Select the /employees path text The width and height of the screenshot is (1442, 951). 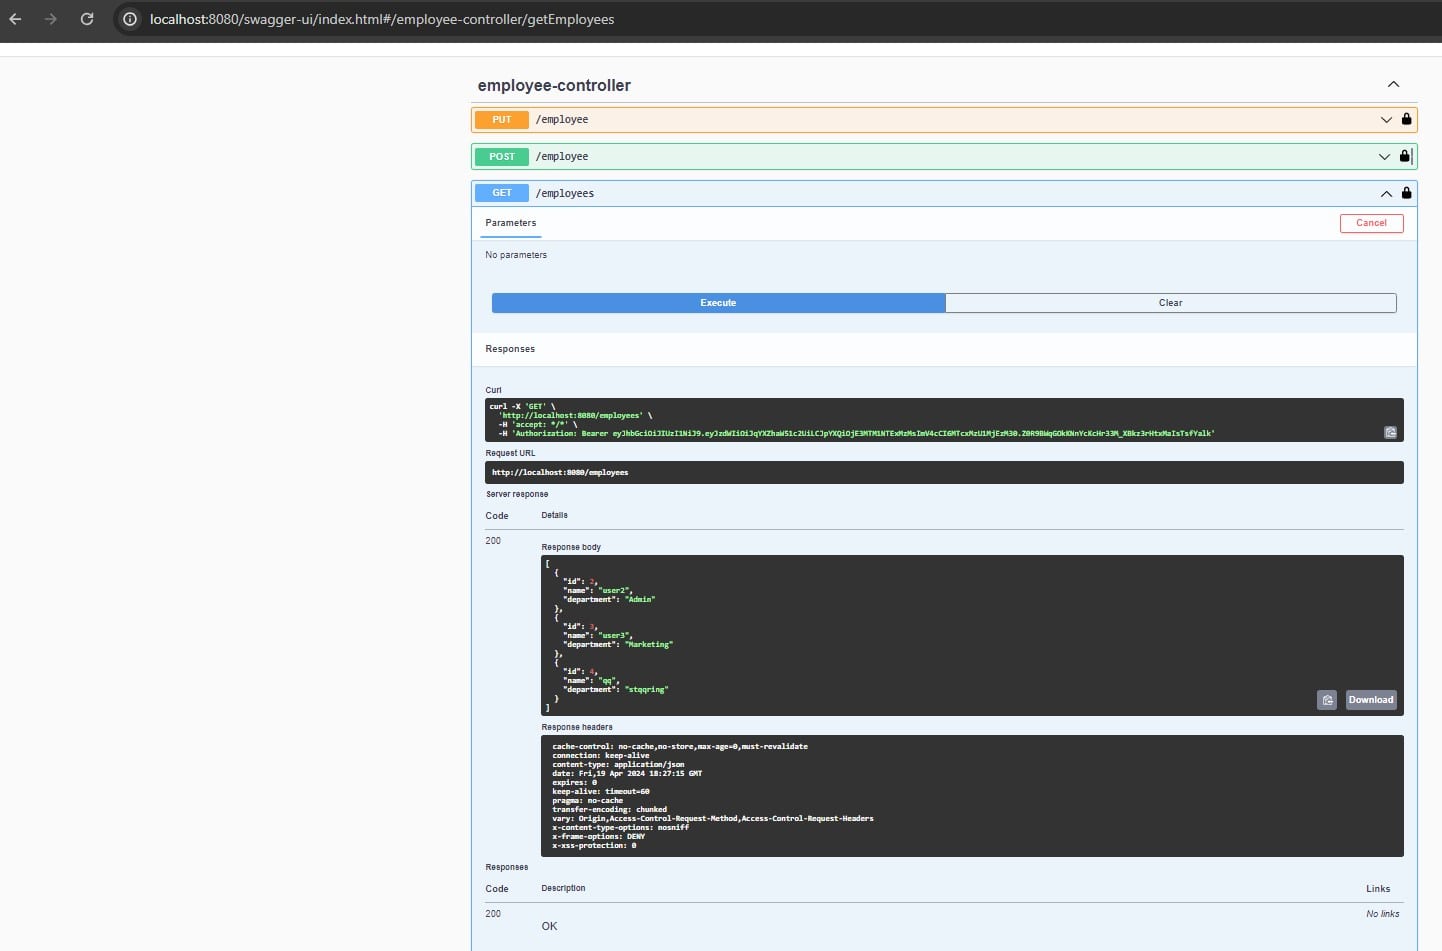click(x=564, y=194)
